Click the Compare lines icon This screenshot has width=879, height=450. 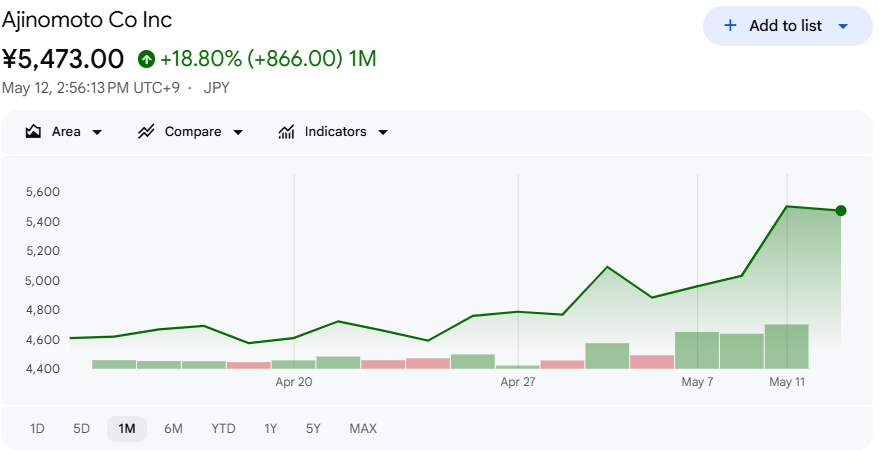[x=146, y=132]
